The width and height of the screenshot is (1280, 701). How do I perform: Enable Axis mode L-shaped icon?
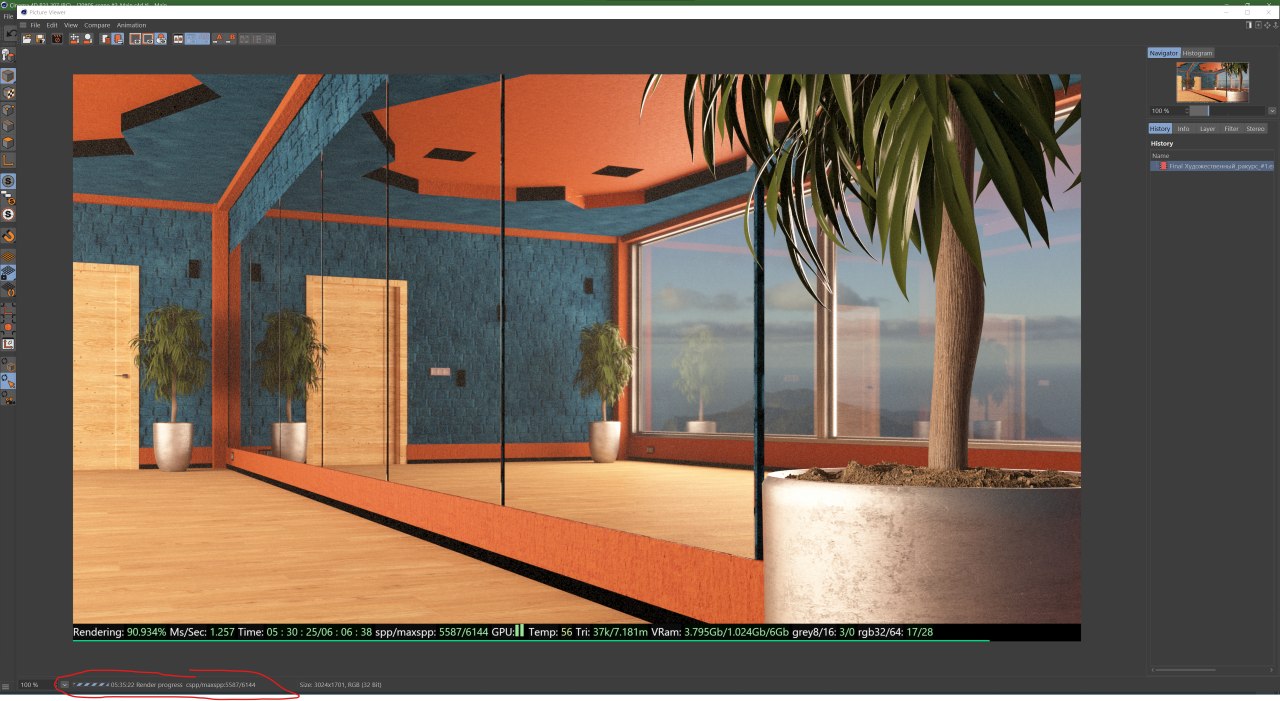pos(8,160)
